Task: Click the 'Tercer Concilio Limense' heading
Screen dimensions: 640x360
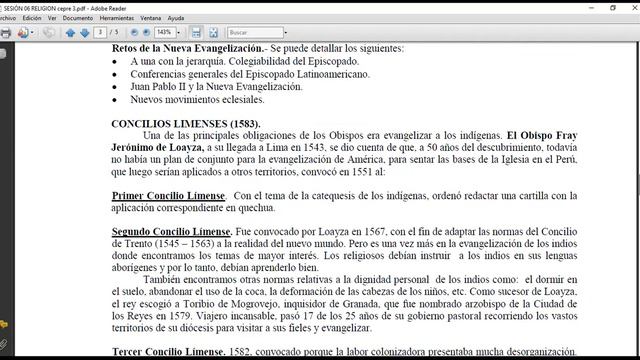Action: 168,351
